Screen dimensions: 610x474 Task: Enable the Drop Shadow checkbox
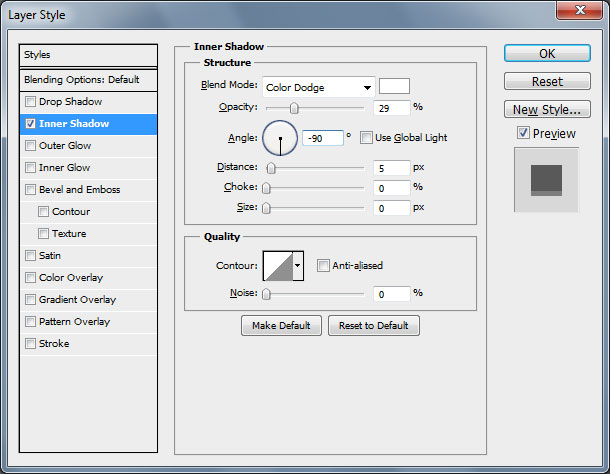click(31, 102)
